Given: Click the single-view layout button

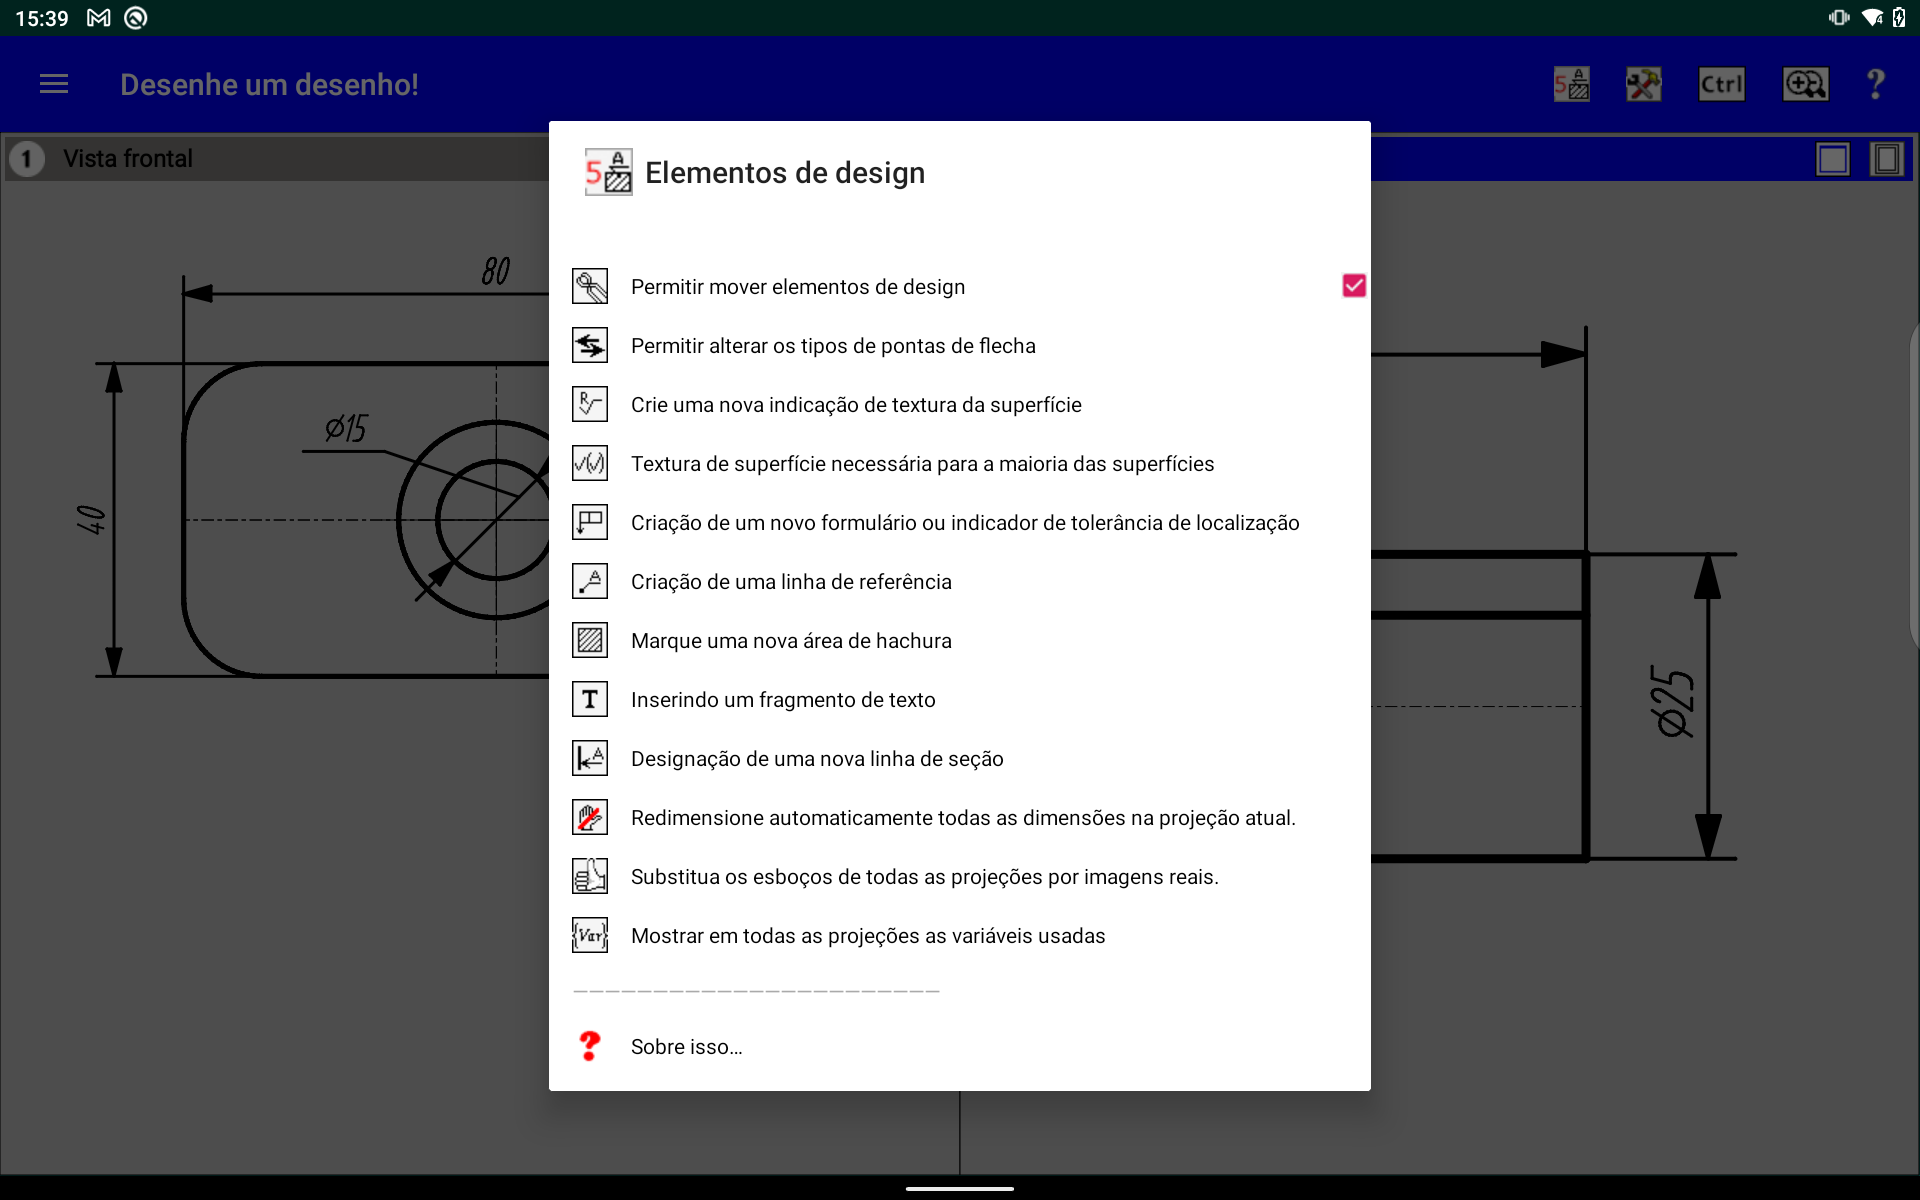Looking at the screenshot, I should click(1832, 159).
